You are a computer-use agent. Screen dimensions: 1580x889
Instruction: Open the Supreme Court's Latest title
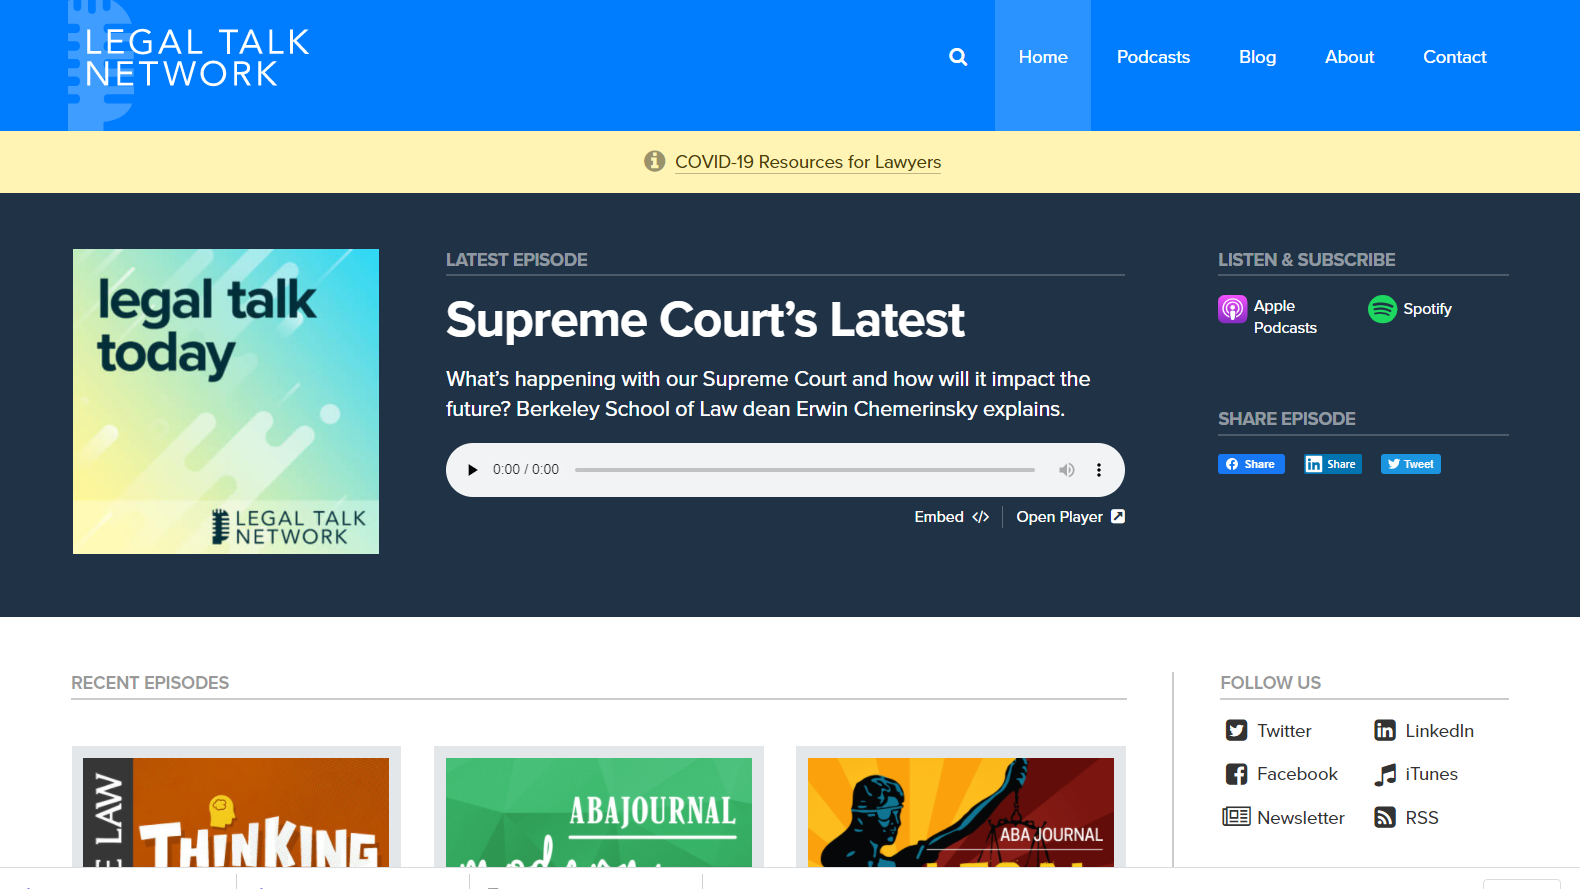(705, 320)
